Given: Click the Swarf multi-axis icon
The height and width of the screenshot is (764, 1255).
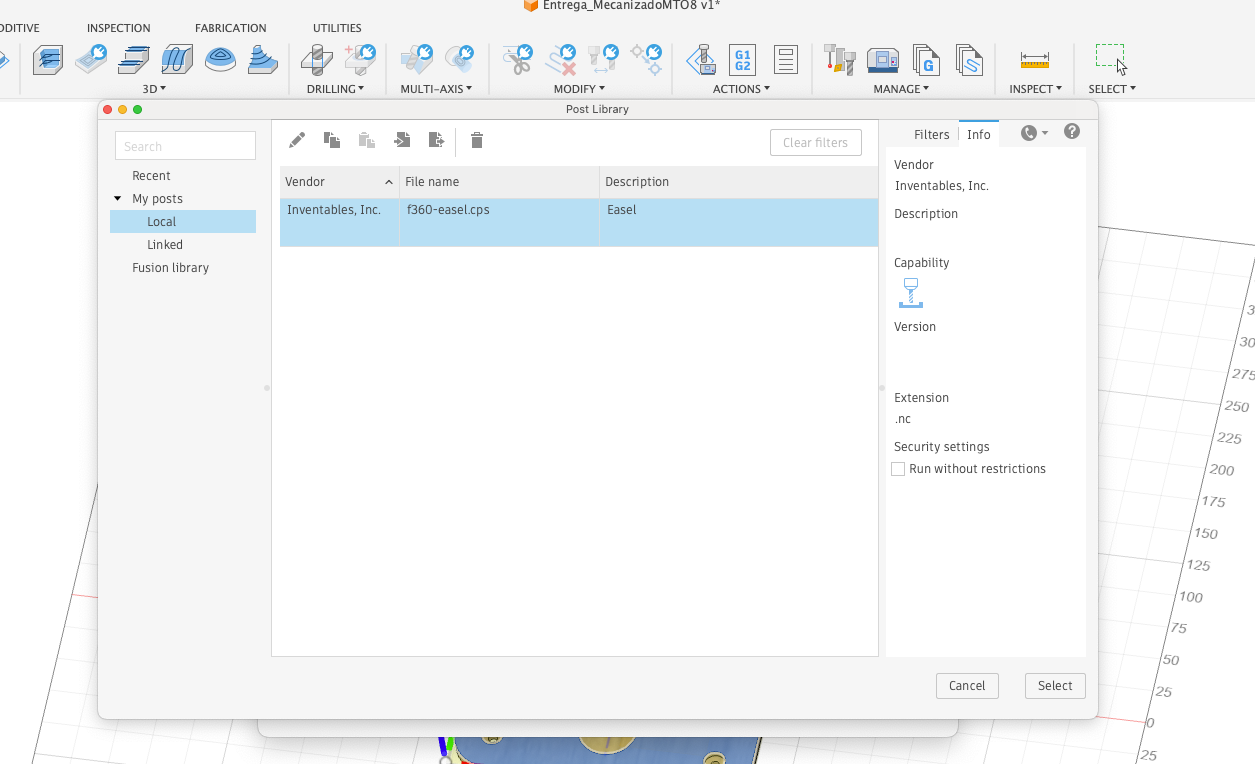Looking at the screenshot, I should [417, 59].
